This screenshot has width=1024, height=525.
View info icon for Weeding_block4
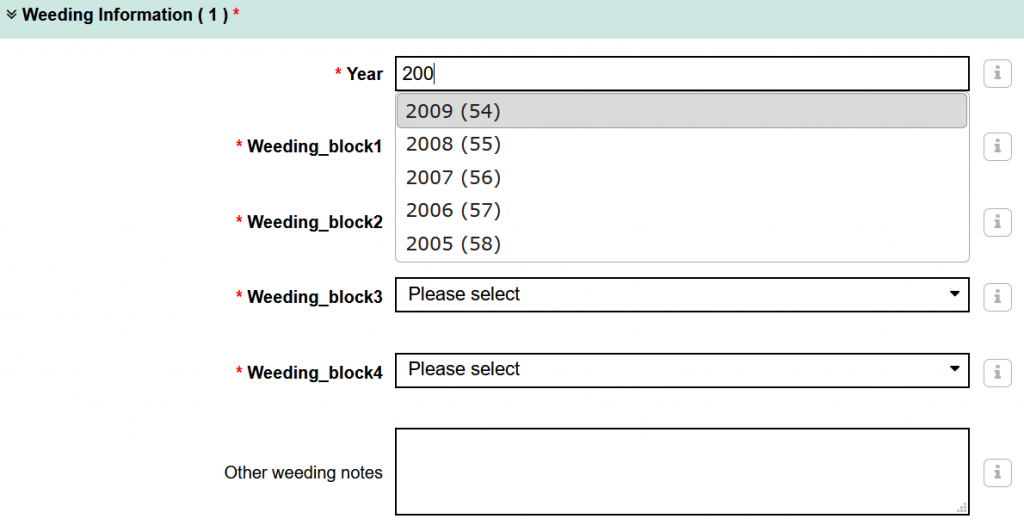997,372
